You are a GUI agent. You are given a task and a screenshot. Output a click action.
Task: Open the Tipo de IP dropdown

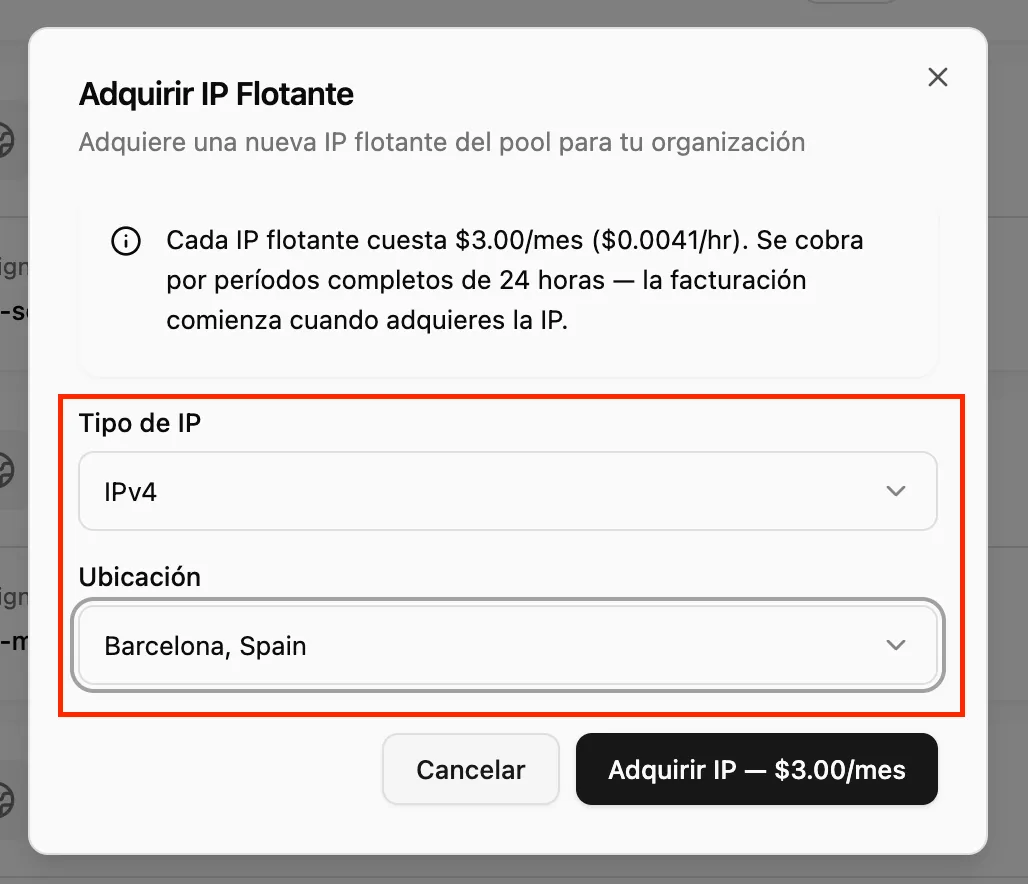pyautogui.click(x=507, y=491)
